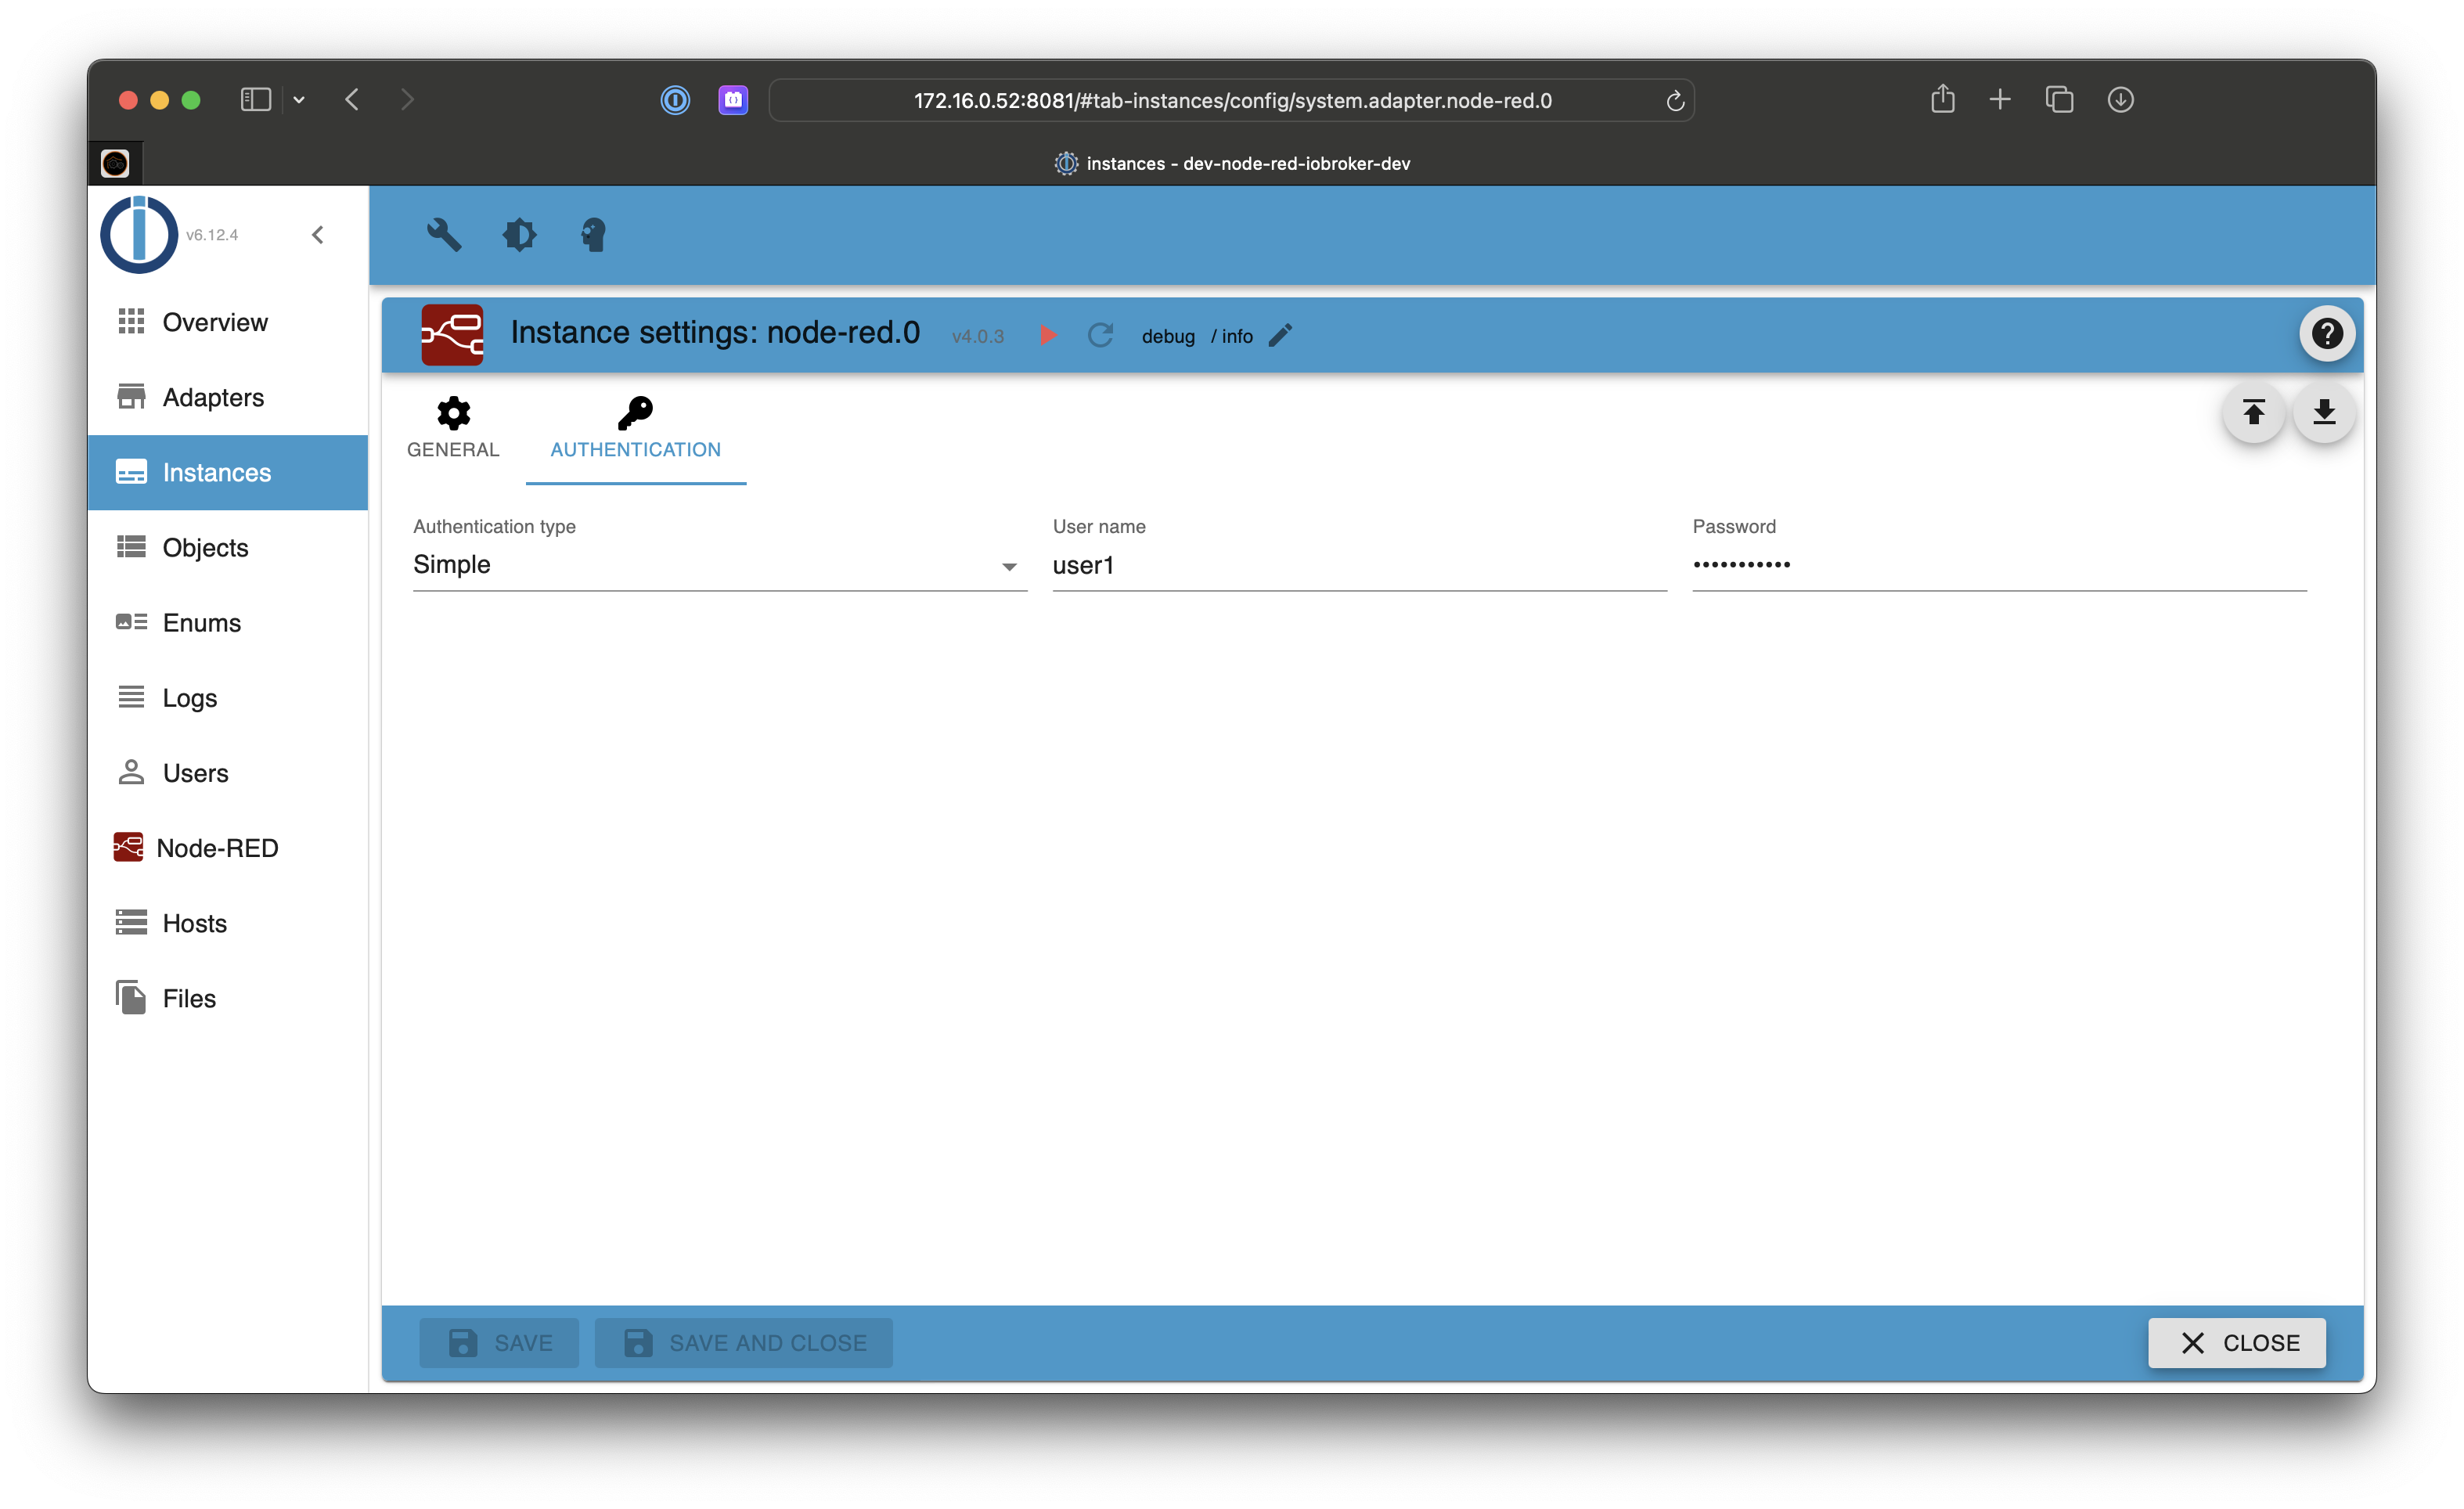Open Overview in sidebar
The height and width of the screenshot is (1509, 2464).
pos(228,322)
